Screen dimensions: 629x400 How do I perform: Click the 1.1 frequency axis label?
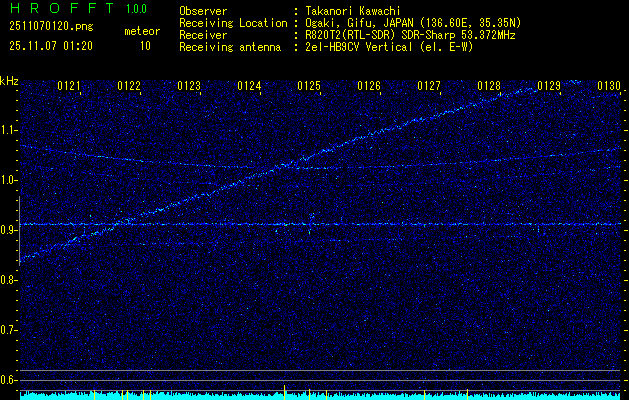(x=9, y=129)
